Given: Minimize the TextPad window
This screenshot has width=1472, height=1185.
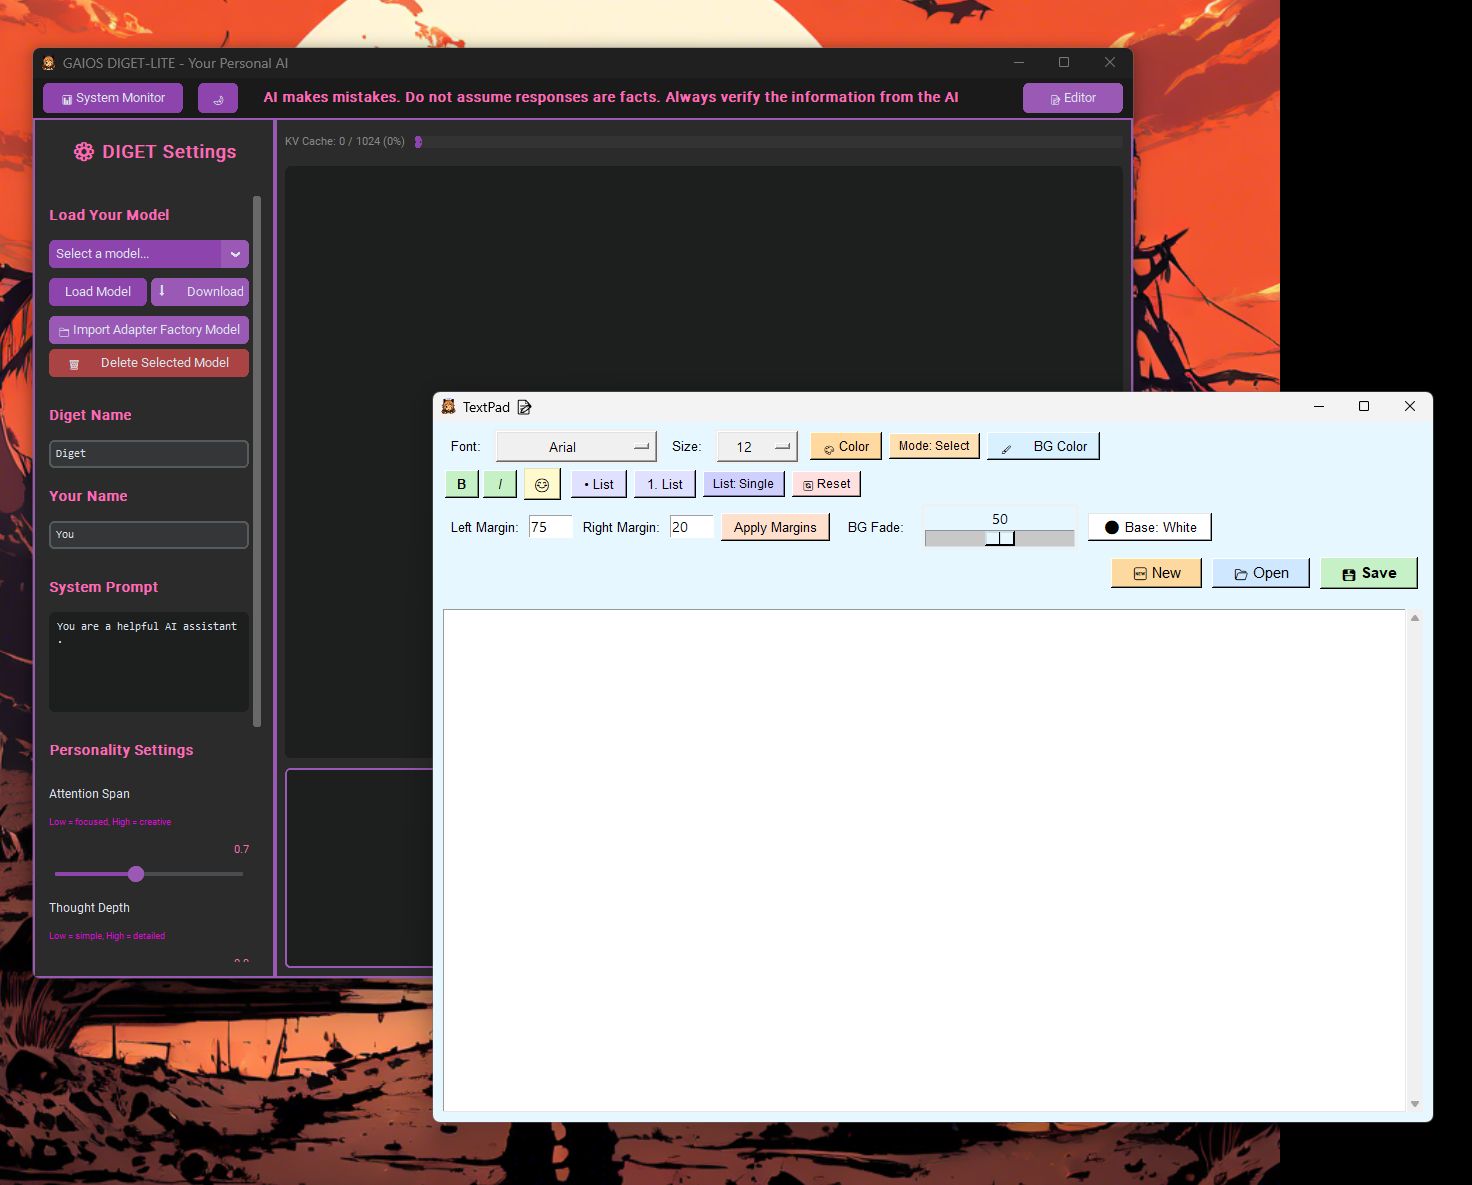Looking at the screenshot, I should (1319, 406).
